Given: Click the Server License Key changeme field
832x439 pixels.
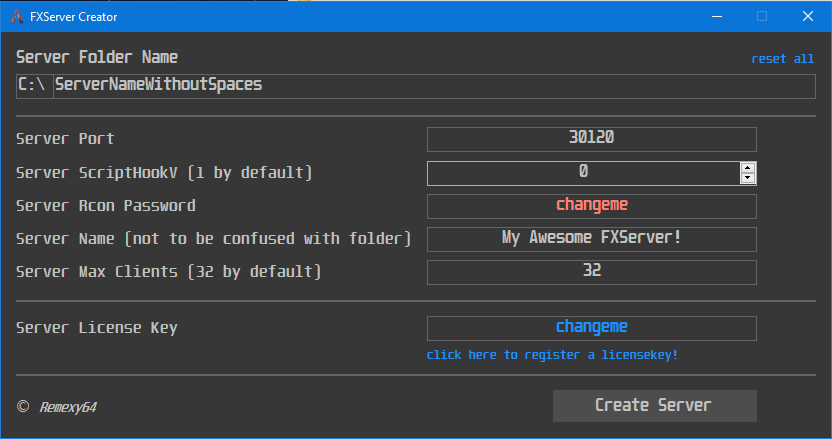Looking at the screenshot, I should (x=592, y=328).
